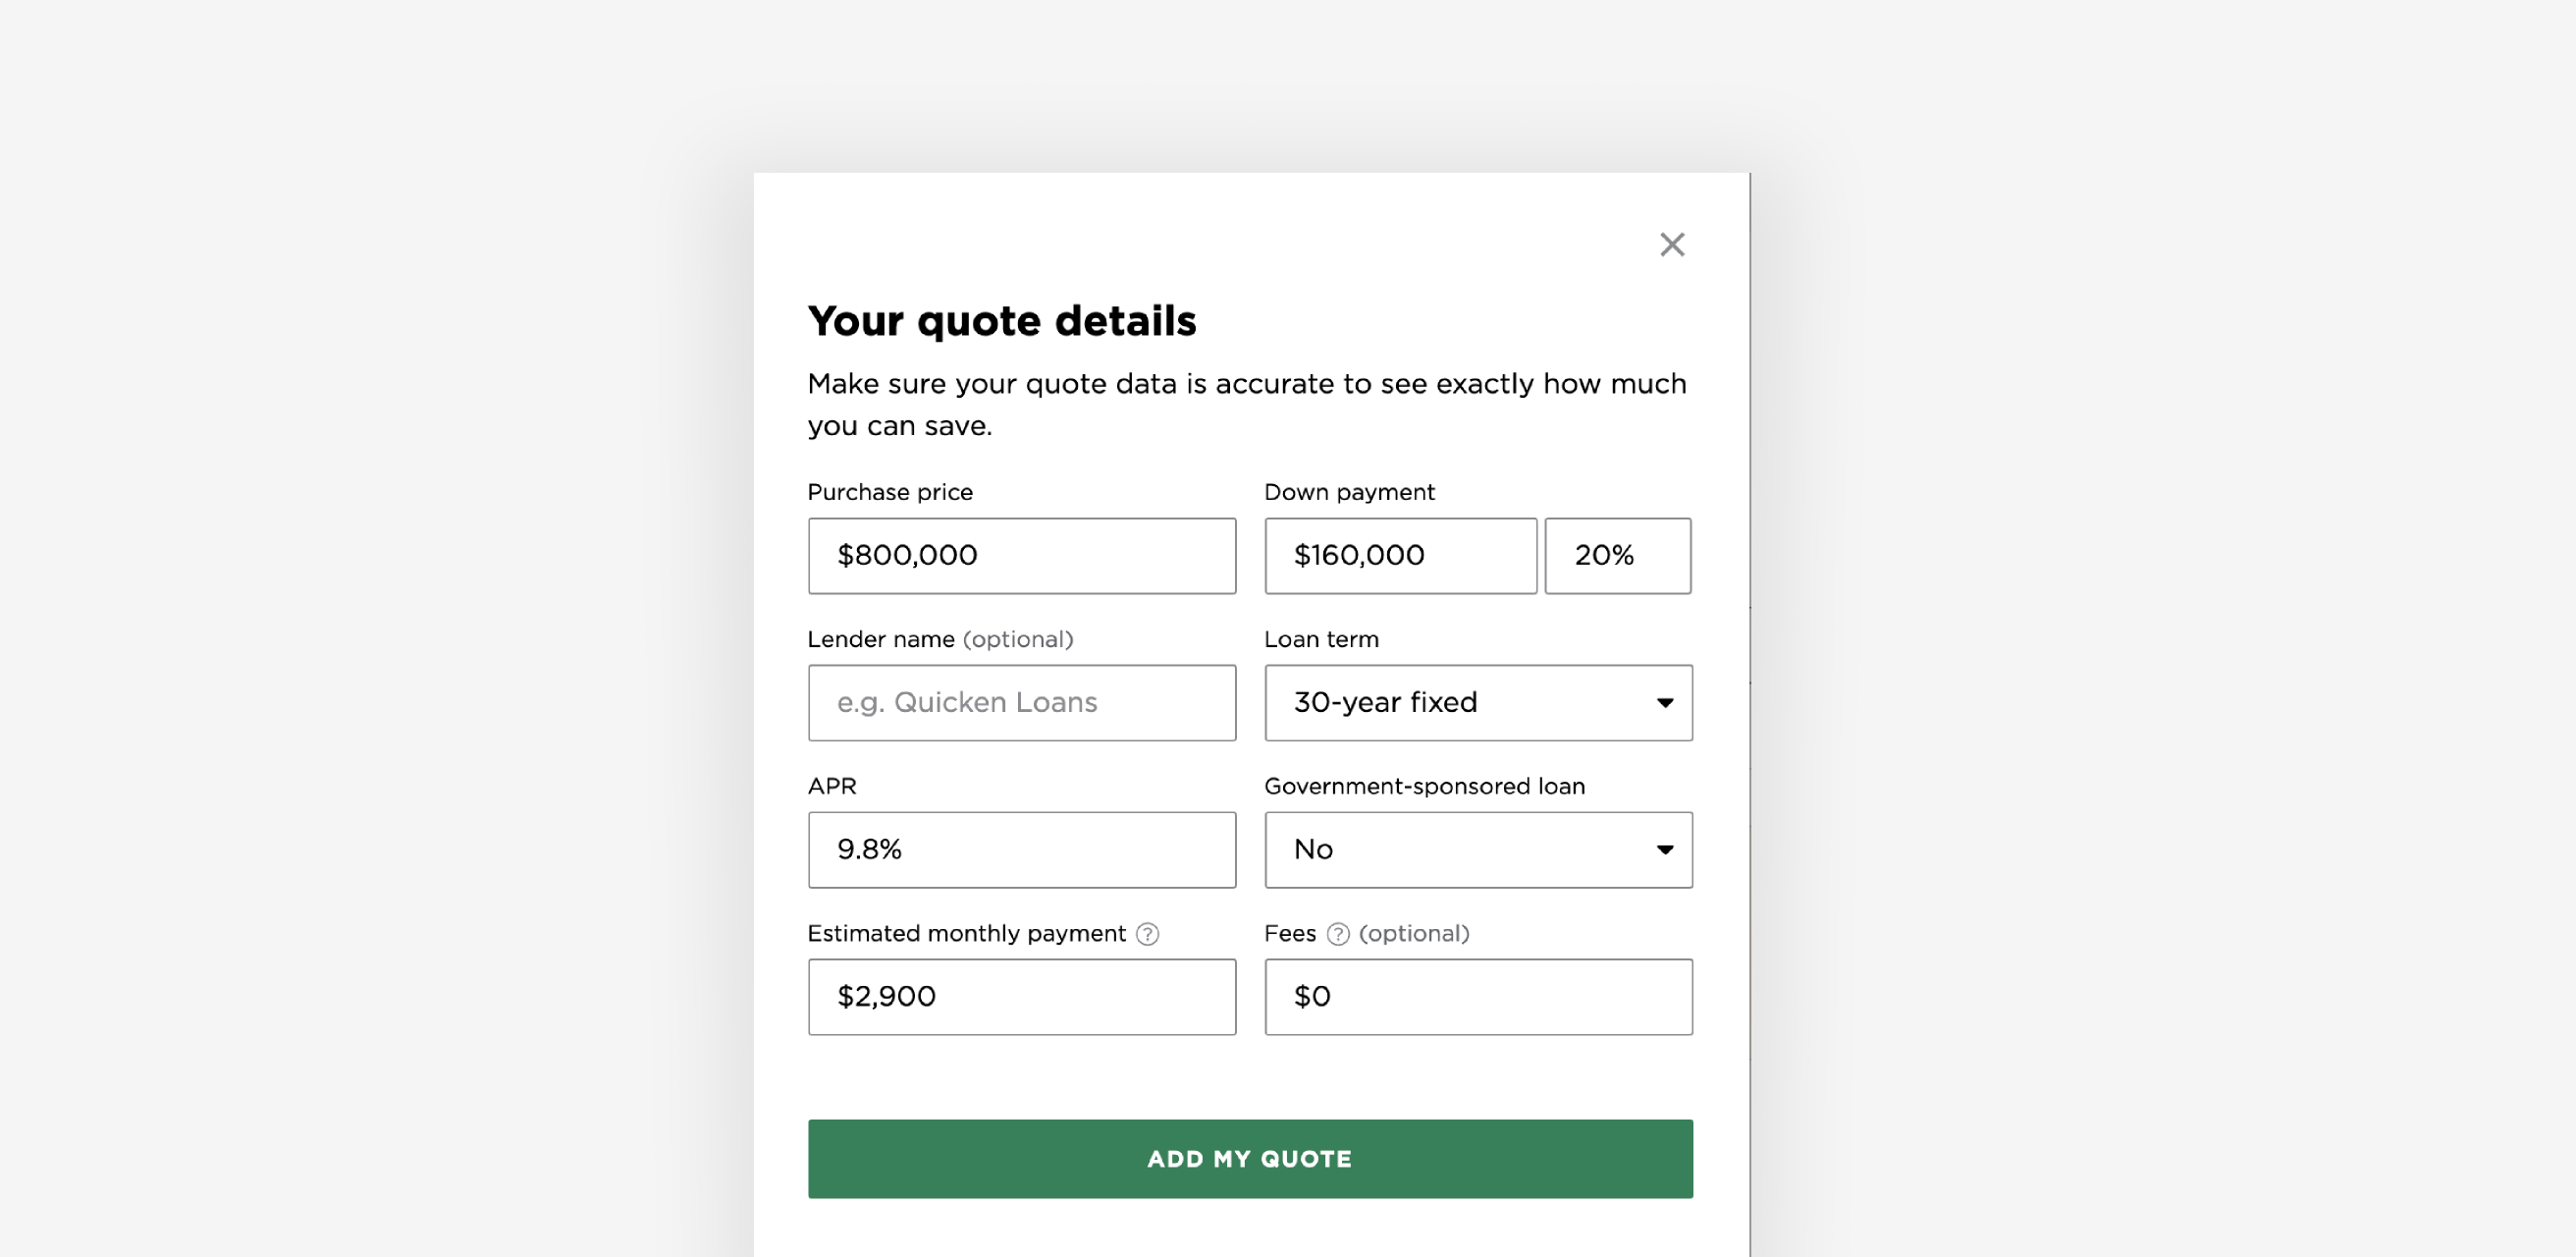This screenshot has height=1257, width=2576.
Task: Click the Your quote details heading
Action: pyautogui.click(x=1001, y=321)
